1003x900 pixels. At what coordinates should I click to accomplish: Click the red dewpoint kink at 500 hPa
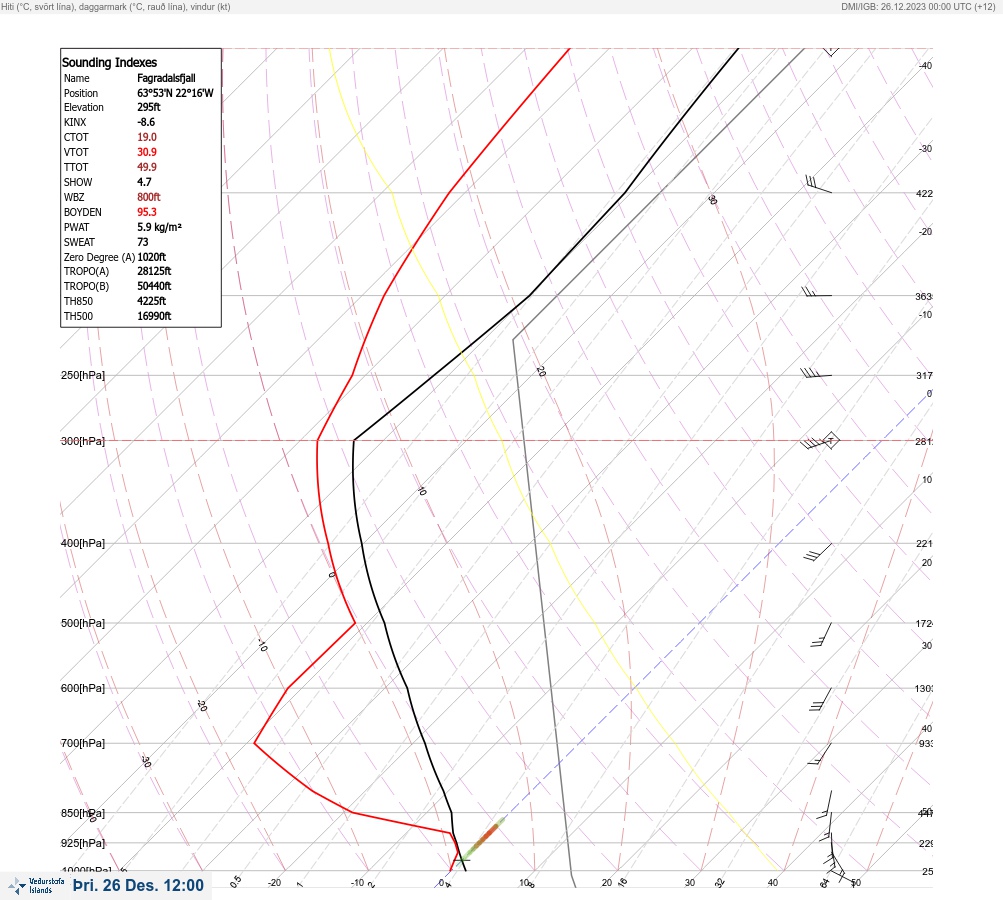(355, 622)
